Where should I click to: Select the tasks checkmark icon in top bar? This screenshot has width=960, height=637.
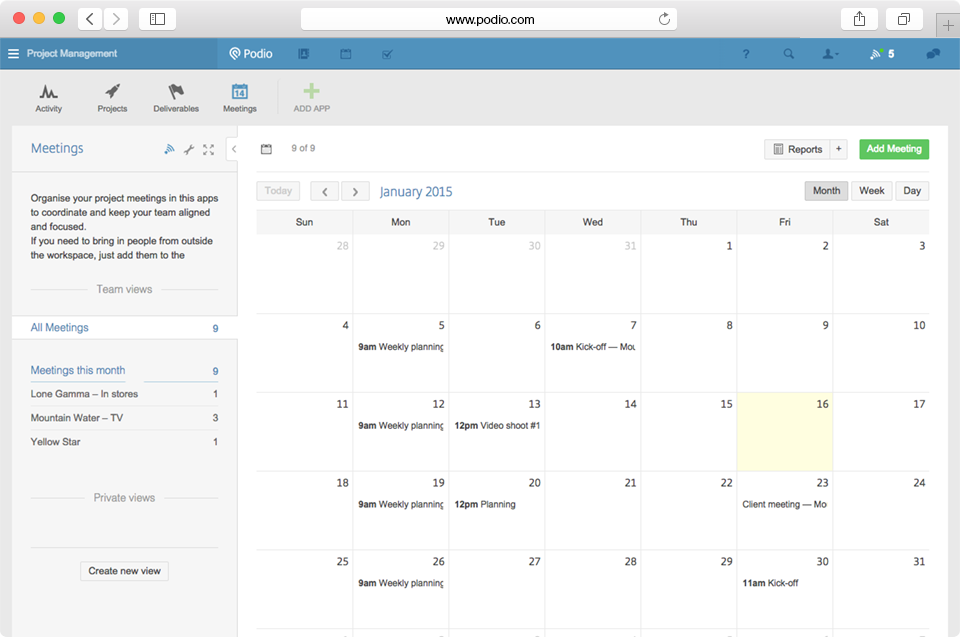point(387,54)
